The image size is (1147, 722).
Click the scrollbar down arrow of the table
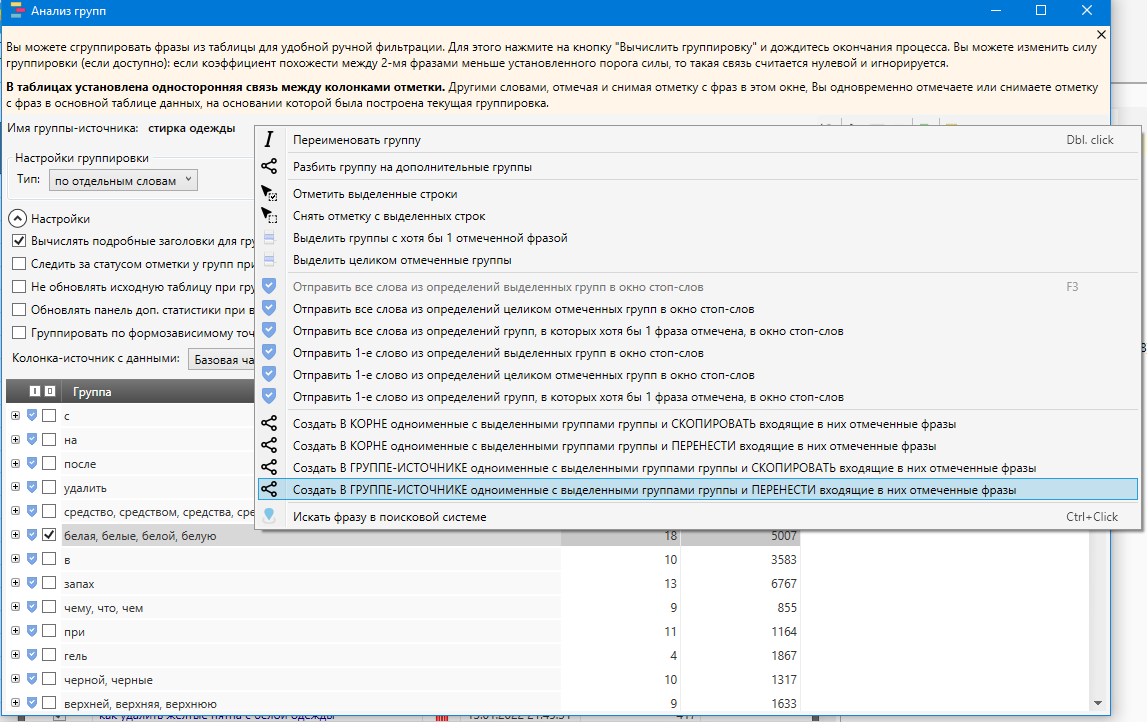point(1097,703)
